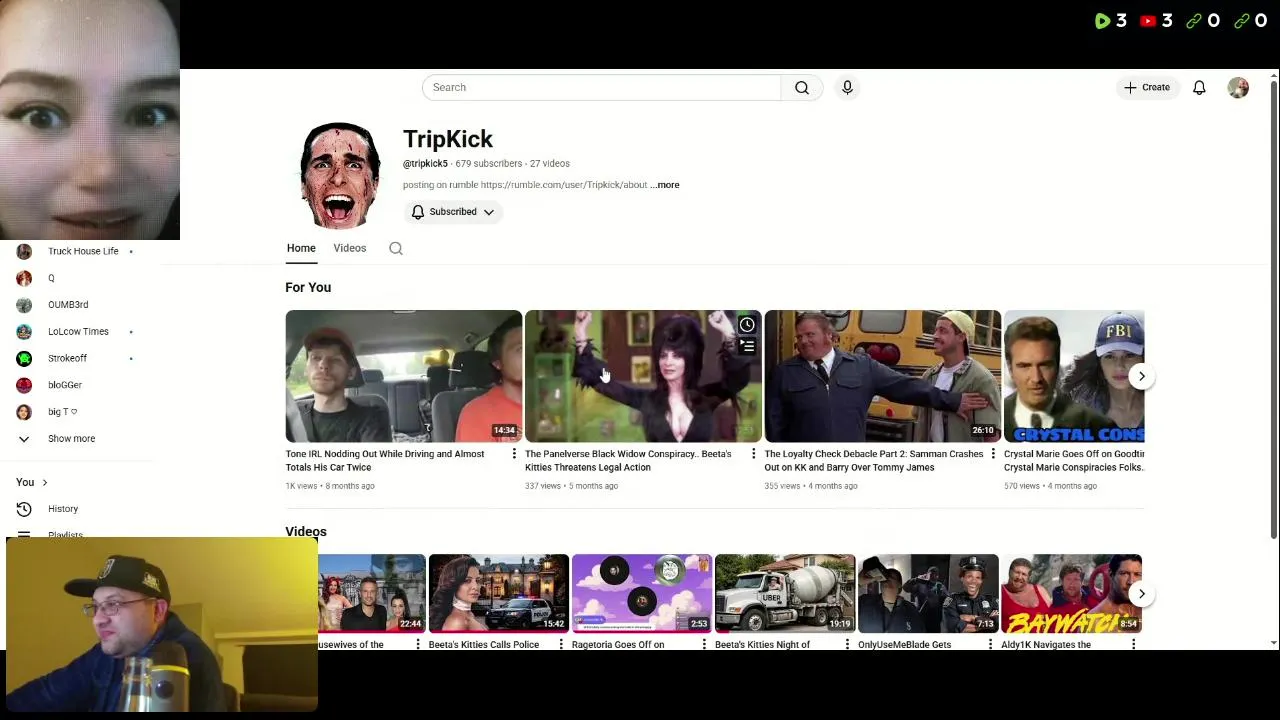Viewport: 1280px width, 720px height.
Task: Open the rumble.com channel link
Action: pos(564,185)
